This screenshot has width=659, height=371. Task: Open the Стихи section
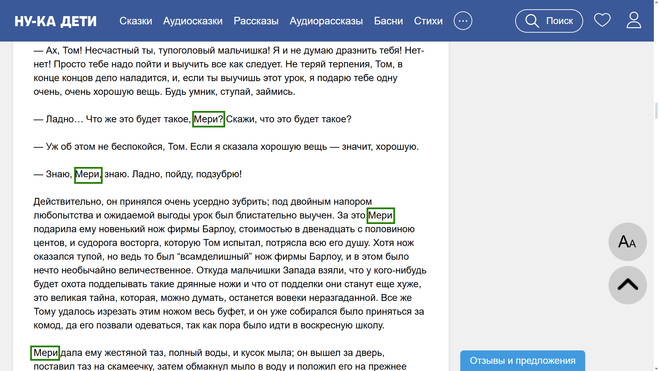pos(428,21)
